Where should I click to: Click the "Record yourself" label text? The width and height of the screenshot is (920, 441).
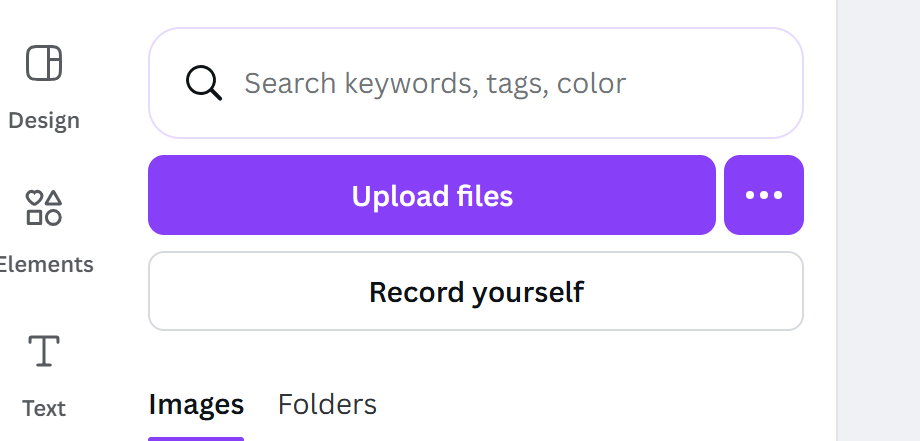click(x=476, y=292)
